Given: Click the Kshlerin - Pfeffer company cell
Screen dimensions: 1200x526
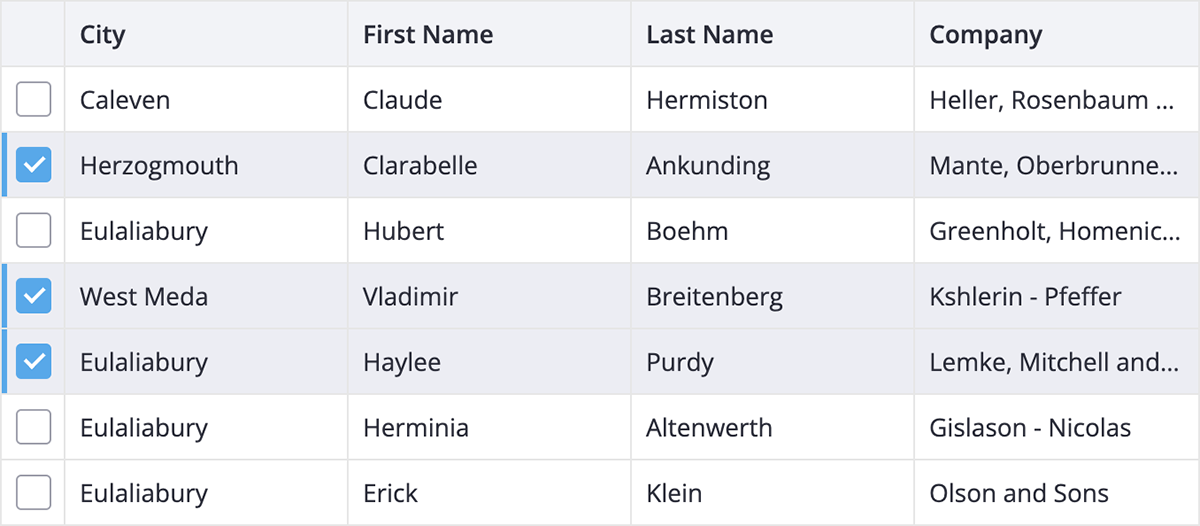Looking at the screenshot, I should 1056,296.
